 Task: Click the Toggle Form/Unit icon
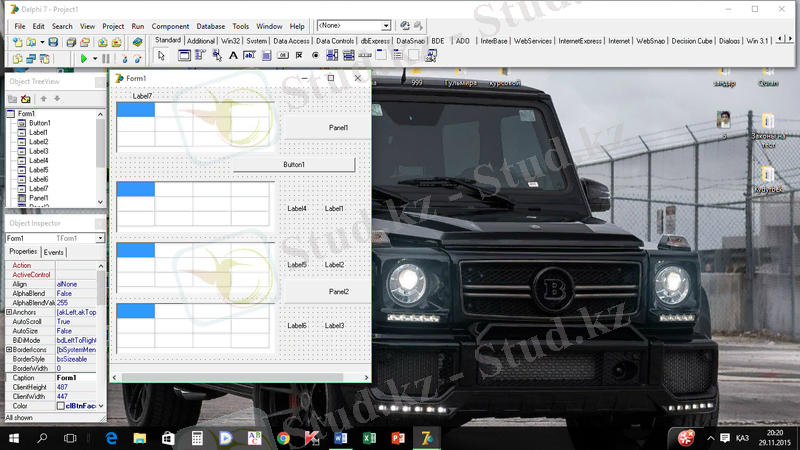point(45,59)
